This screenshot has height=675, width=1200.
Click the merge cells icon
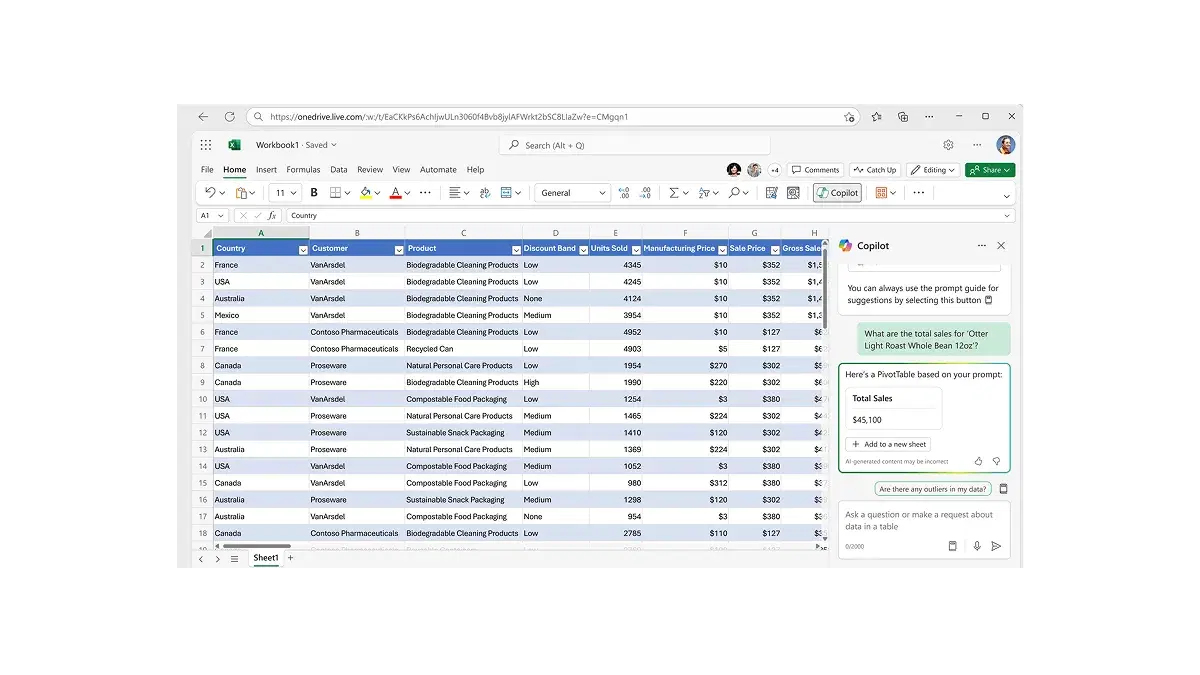[506, 193]
